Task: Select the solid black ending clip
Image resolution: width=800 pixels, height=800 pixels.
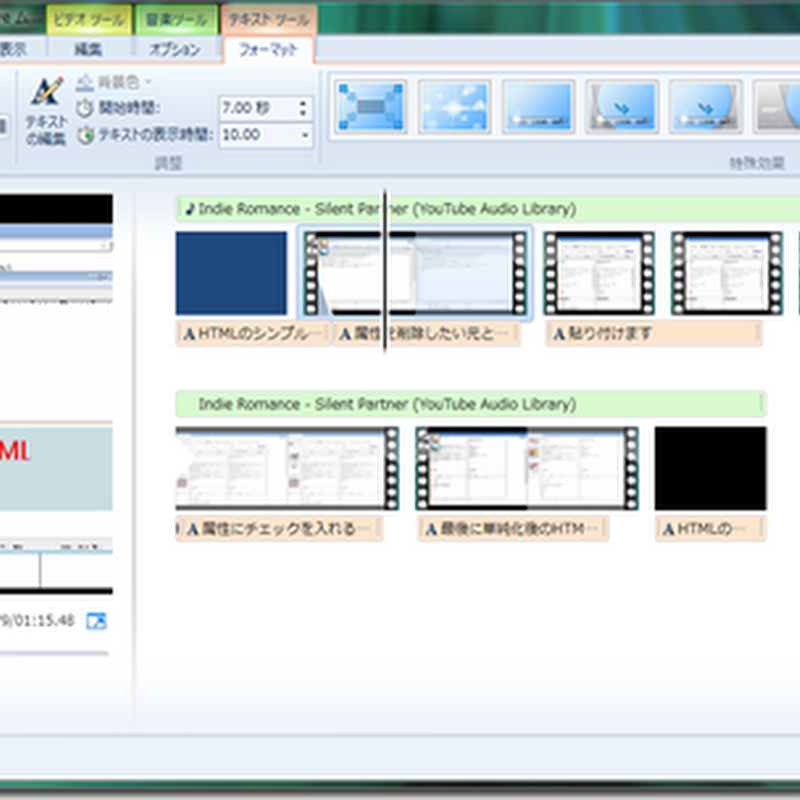Action: point(710,468)
